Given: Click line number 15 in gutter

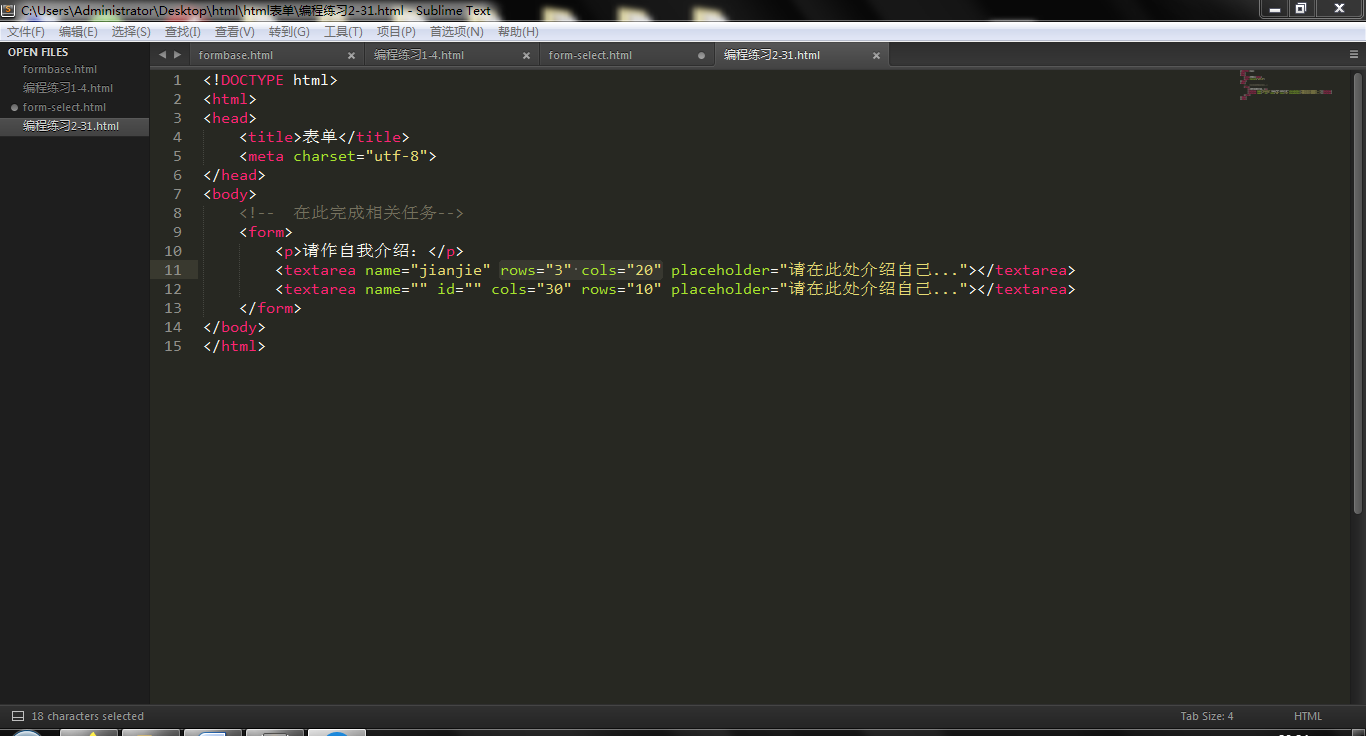Looking at the screenshot, I should [173, 346].
